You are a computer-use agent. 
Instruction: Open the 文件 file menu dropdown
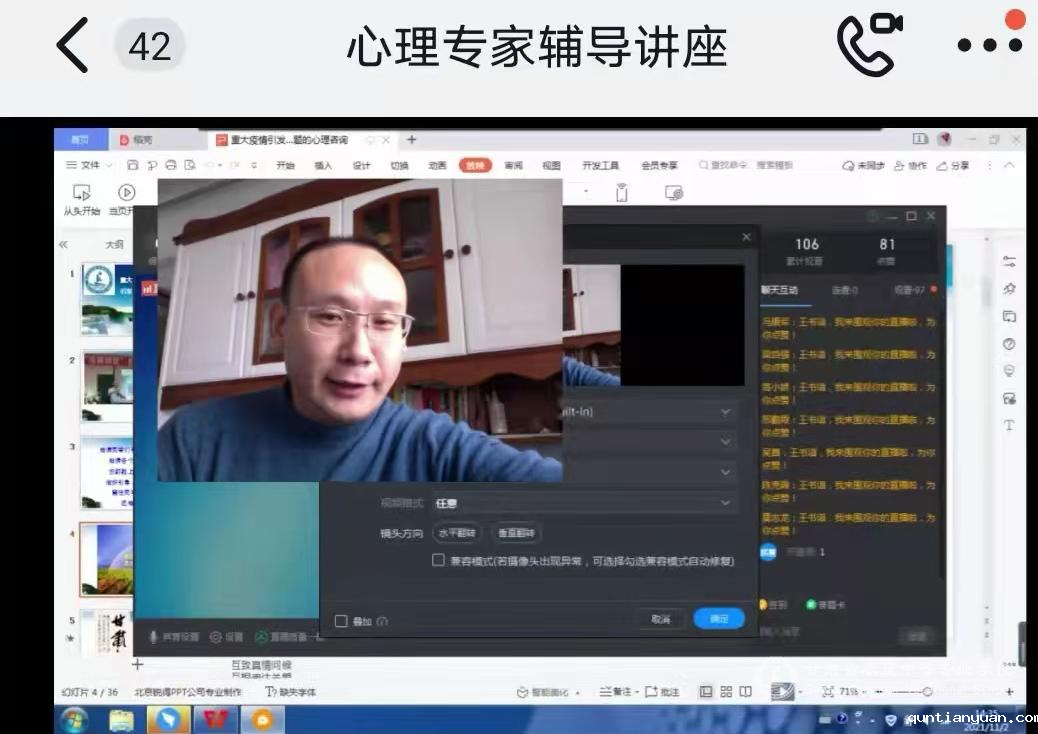tap(90, 165)
